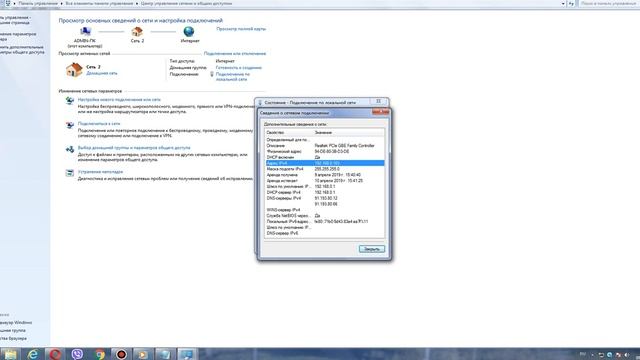Click the Закрыть button in details dialog
The height and width of the screenshot is (360, 640).
click(372, 249)
